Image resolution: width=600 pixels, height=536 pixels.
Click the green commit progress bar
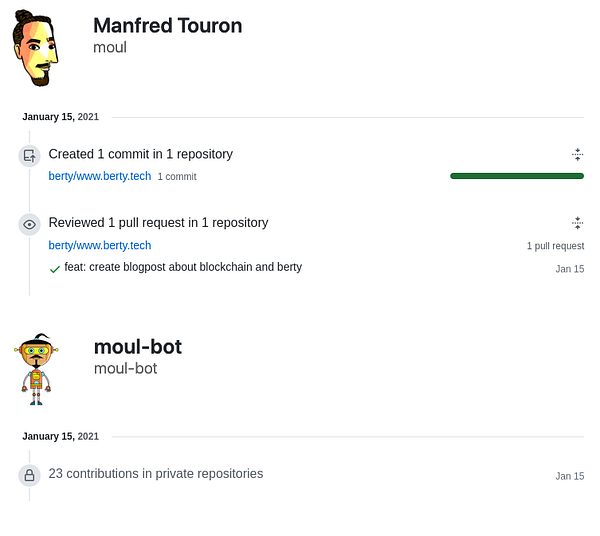517,176
